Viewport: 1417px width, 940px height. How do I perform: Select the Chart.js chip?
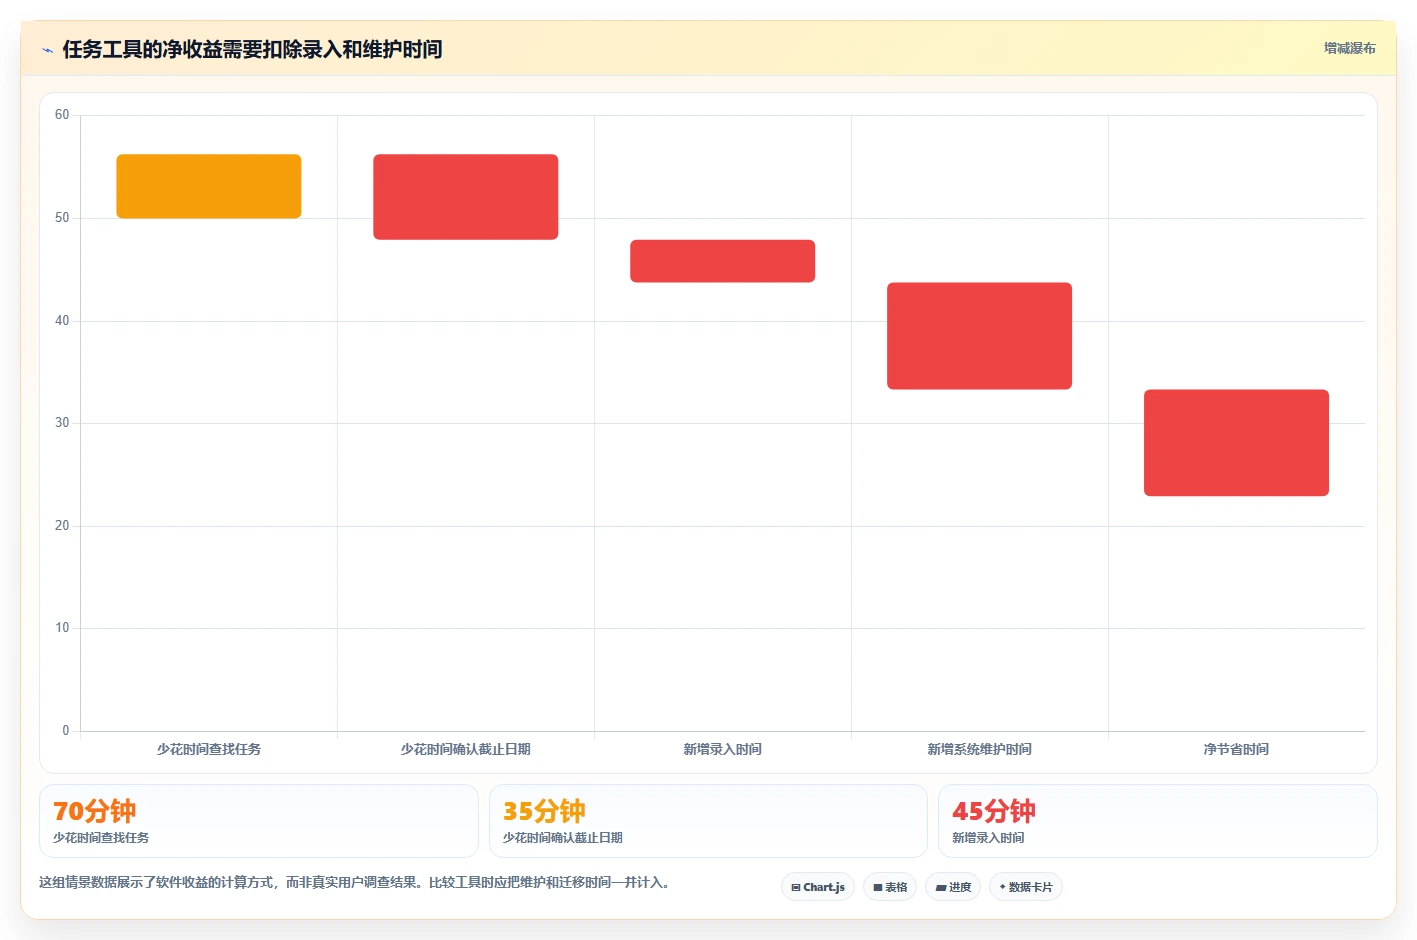tap(818, 887)
